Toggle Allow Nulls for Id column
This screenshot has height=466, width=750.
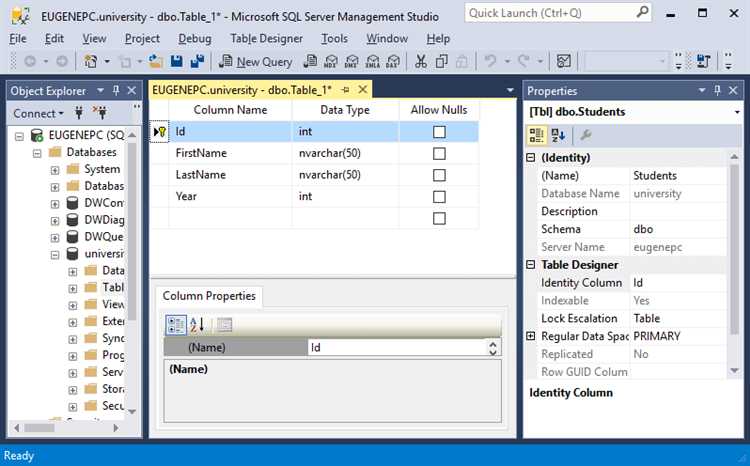[439, 132]
